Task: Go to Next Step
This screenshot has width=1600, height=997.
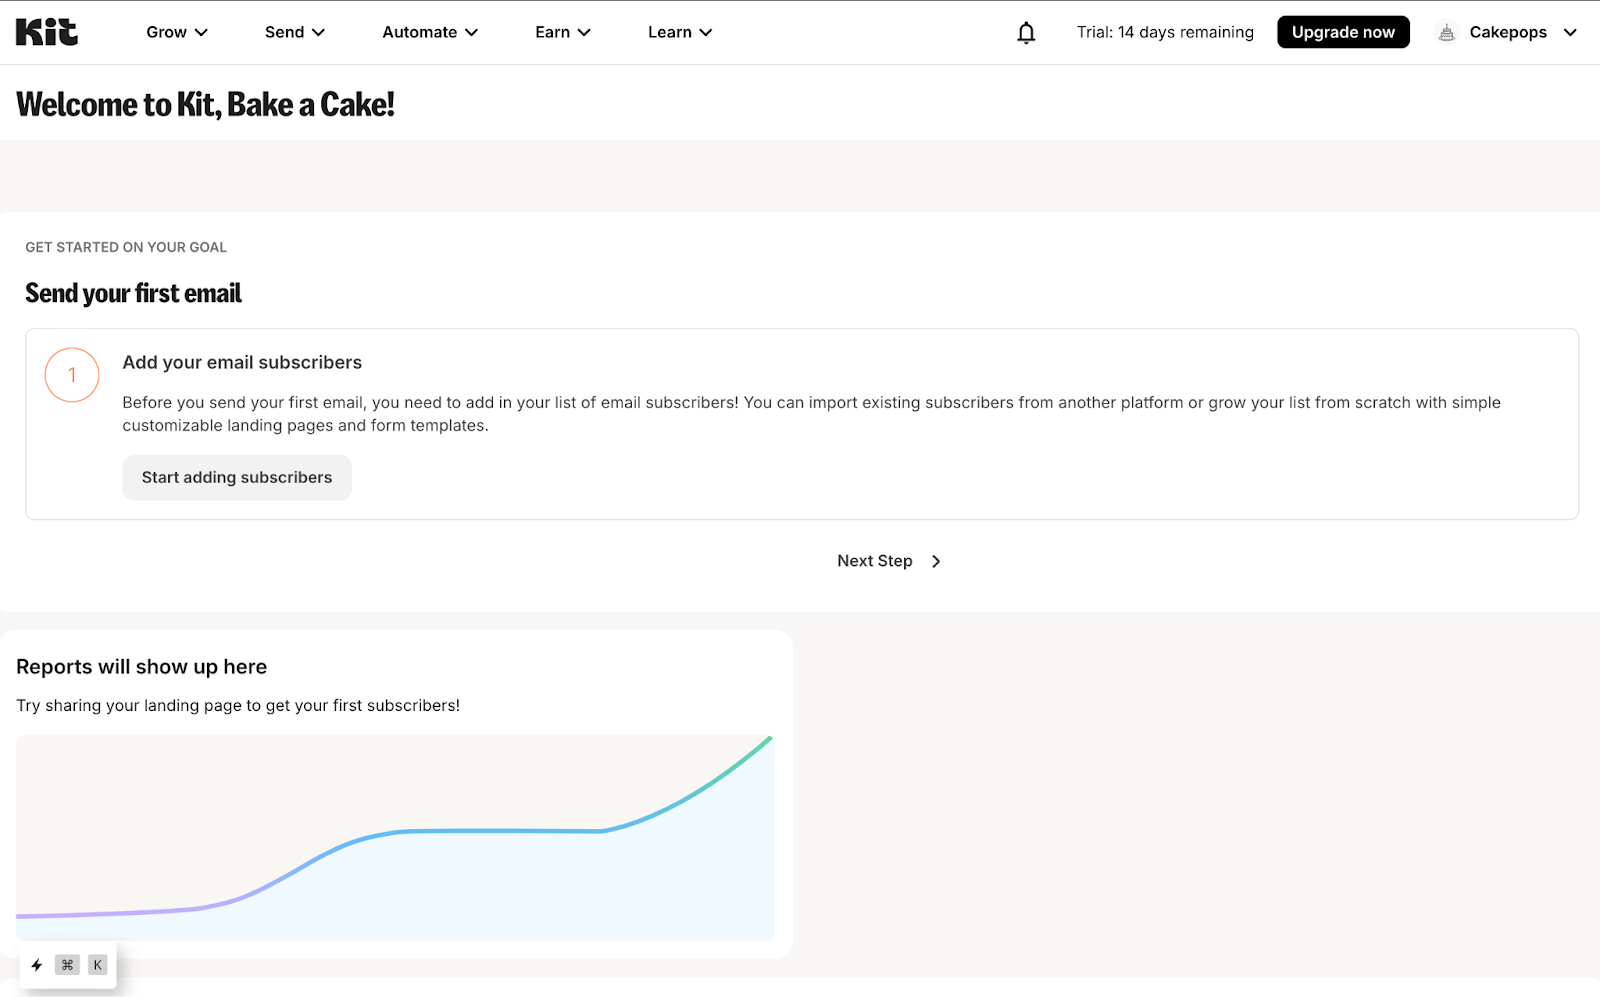Action: pos(875,561)
